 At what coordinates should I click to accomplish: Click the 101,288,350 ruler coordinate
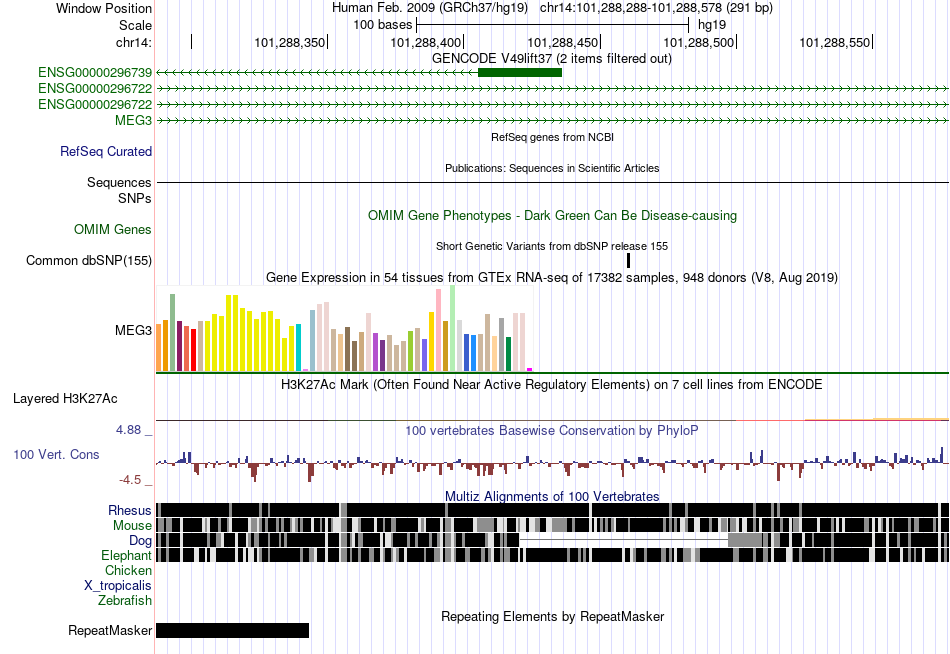290,42
